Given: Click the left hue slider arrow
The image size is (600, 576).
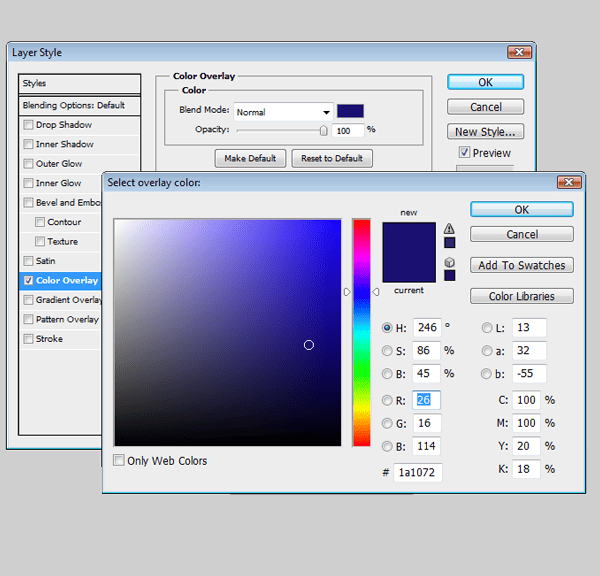Looking at the screenshot, I should click(x=347, y=292).
